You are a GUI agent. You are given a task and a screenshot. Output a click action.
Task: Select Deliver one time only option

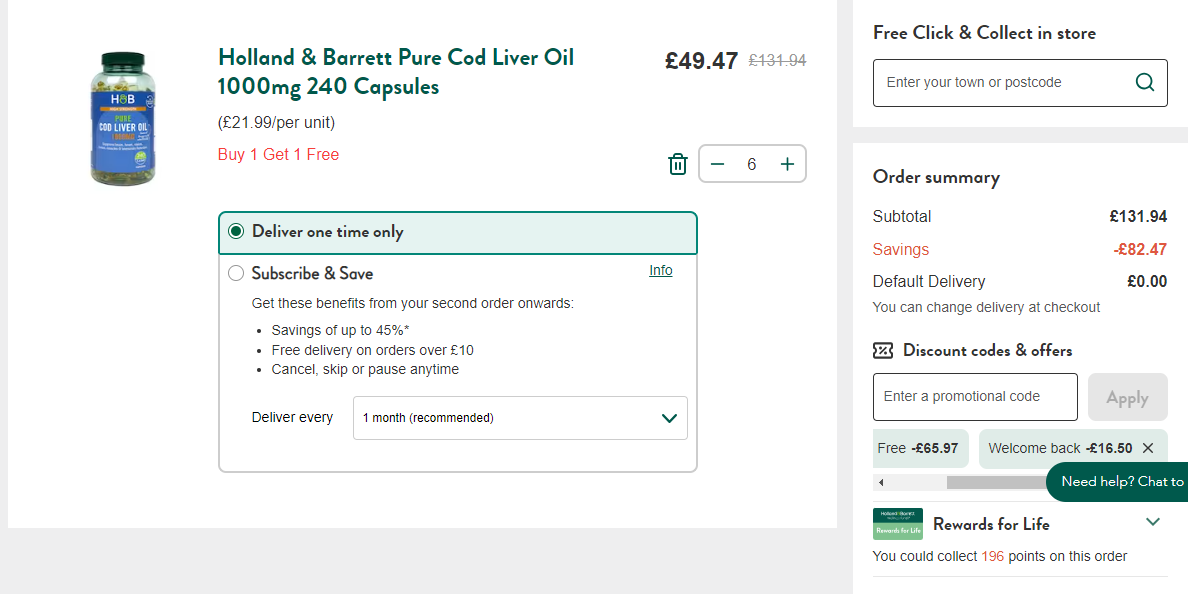(x=458, y=233)
